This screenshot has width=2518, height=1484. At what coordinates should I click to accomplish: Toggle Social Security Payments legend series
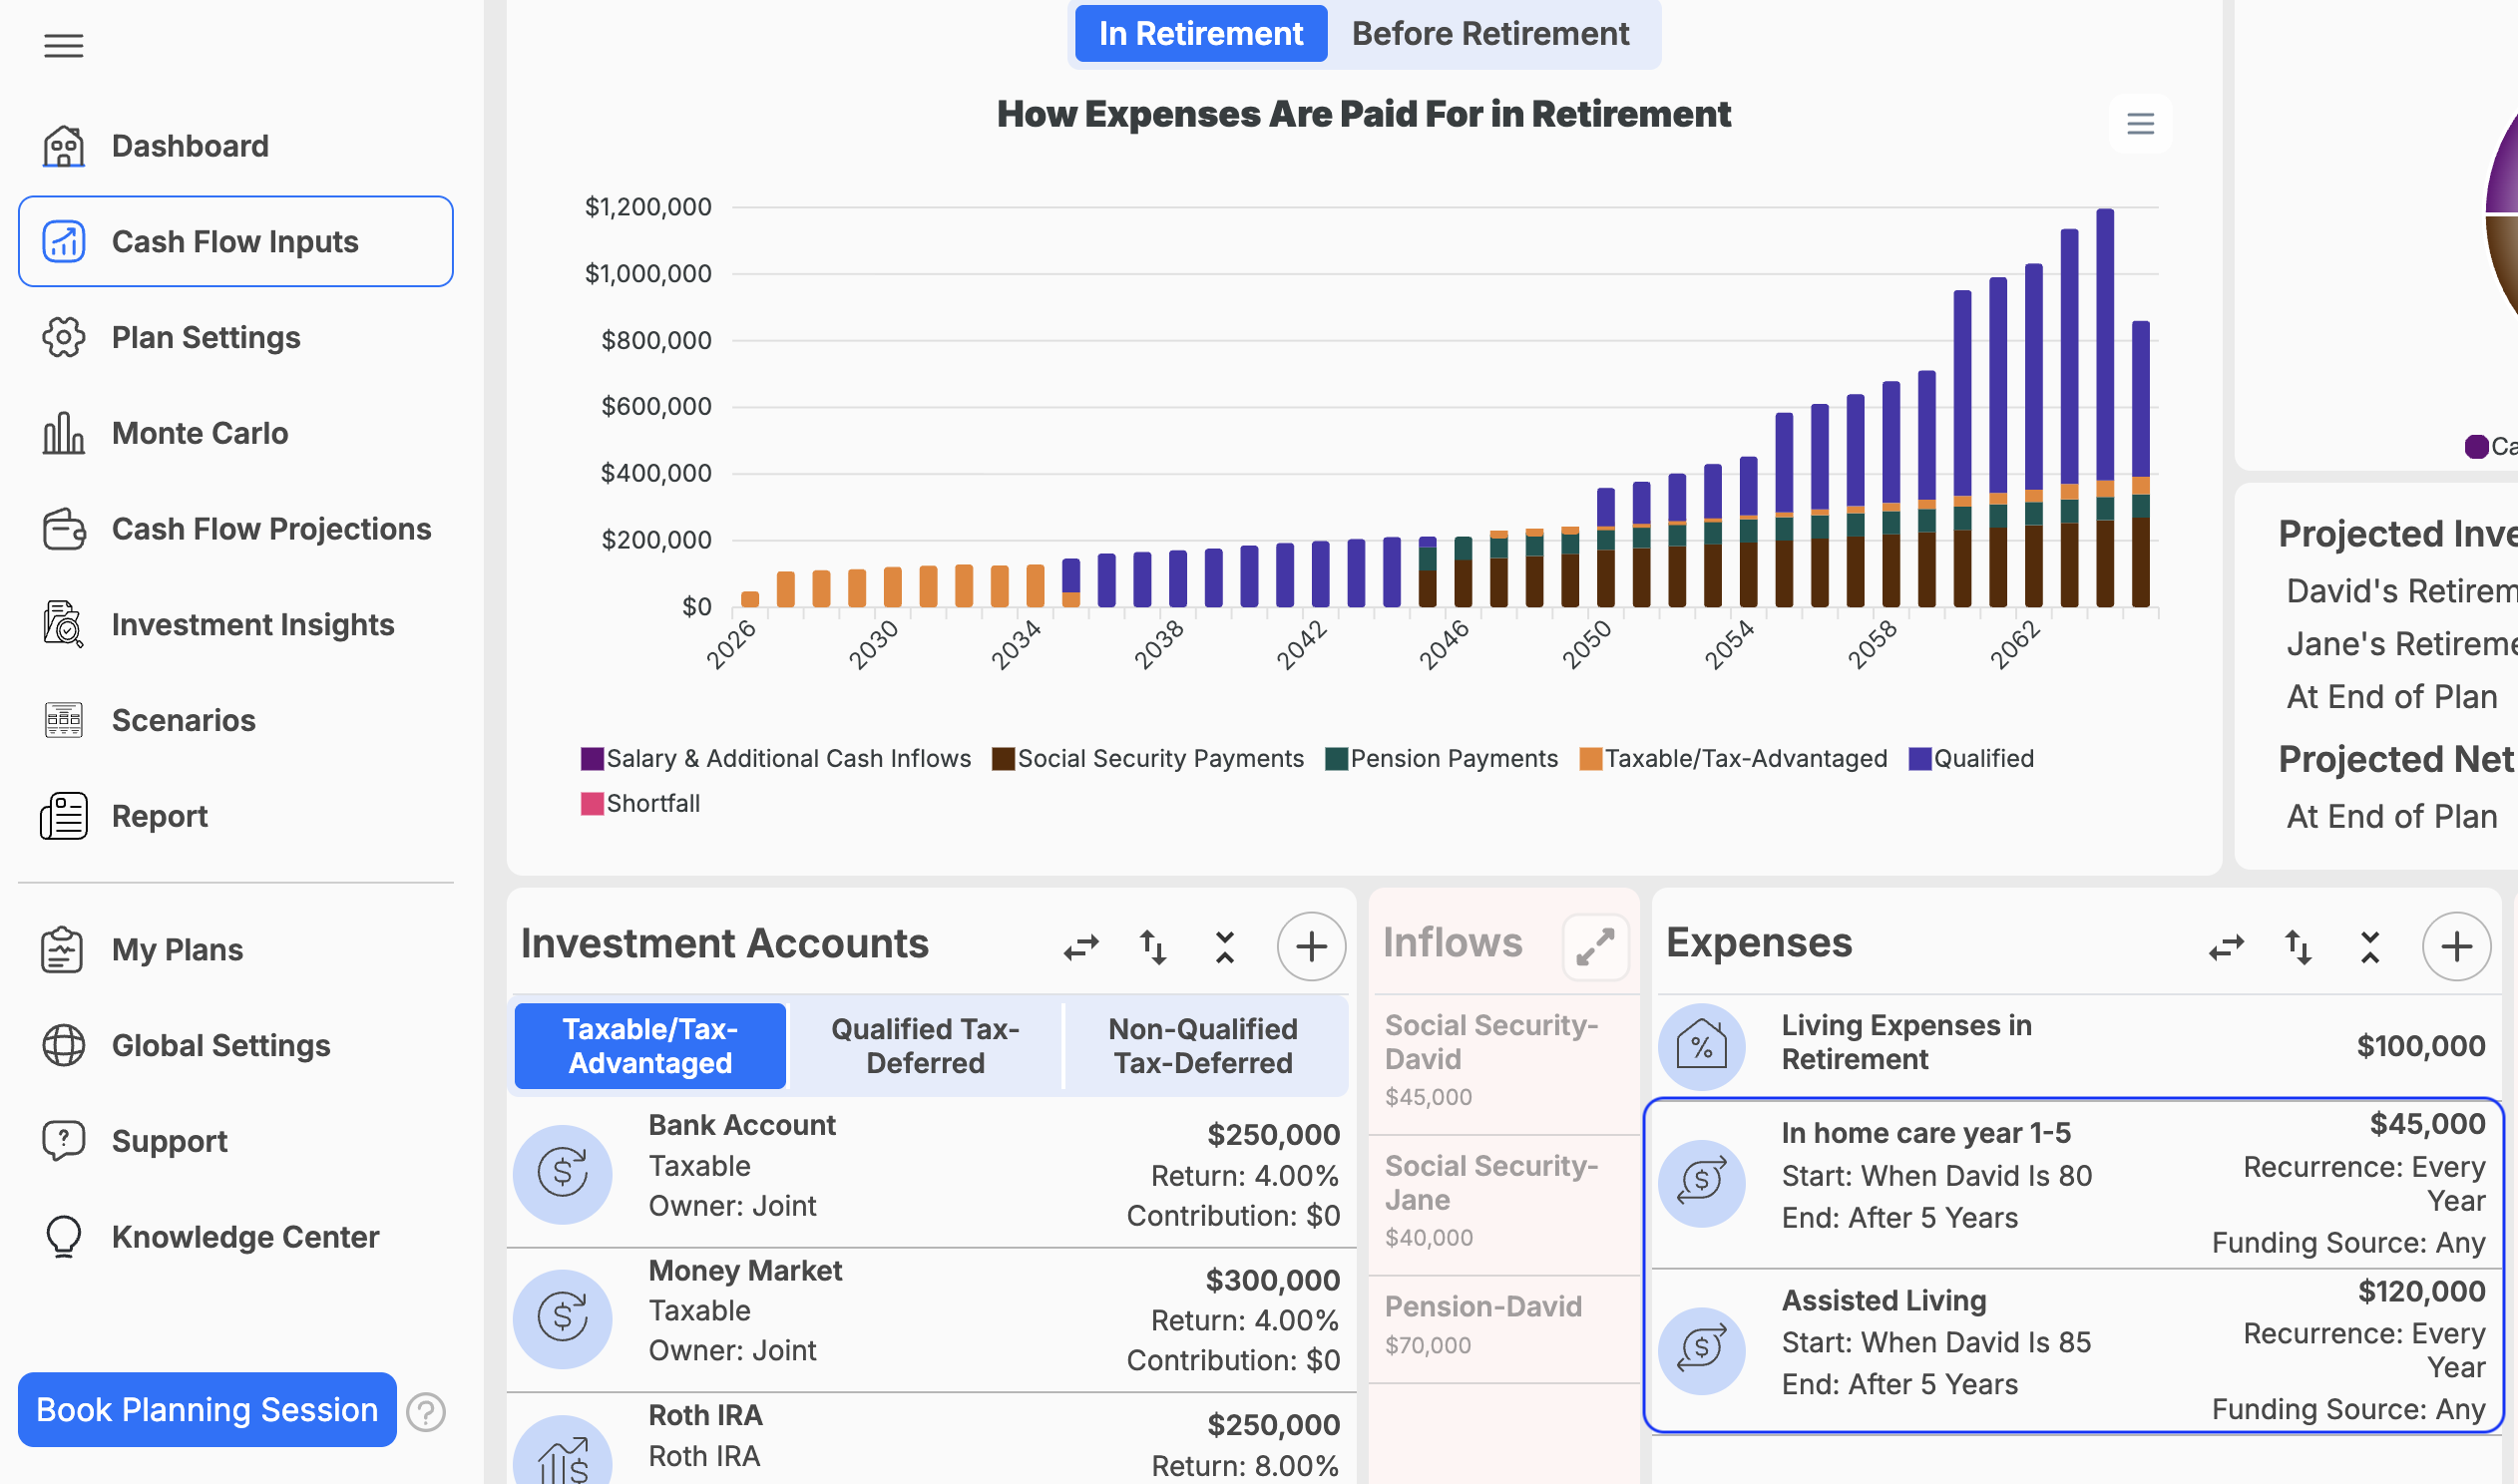(1147, 759)
